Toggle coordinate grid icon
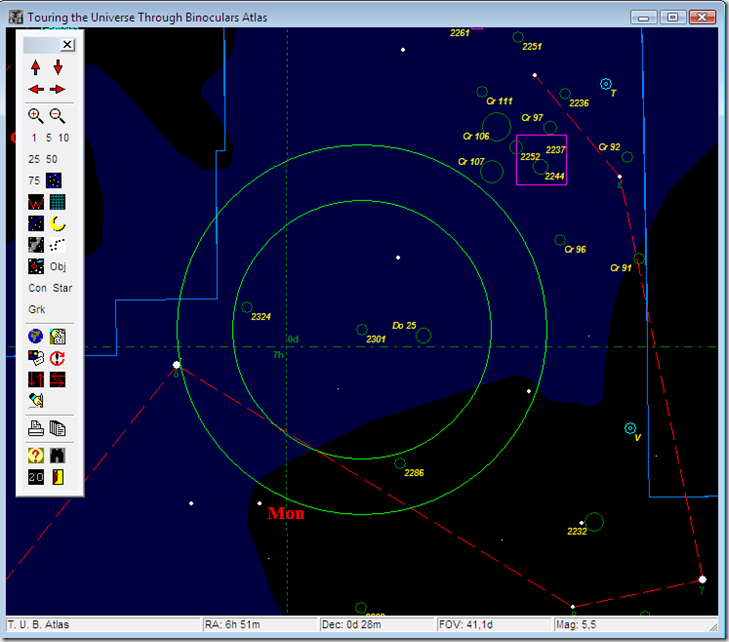The height and width of the screenshot is (642, 729). [x=58, y=202]
